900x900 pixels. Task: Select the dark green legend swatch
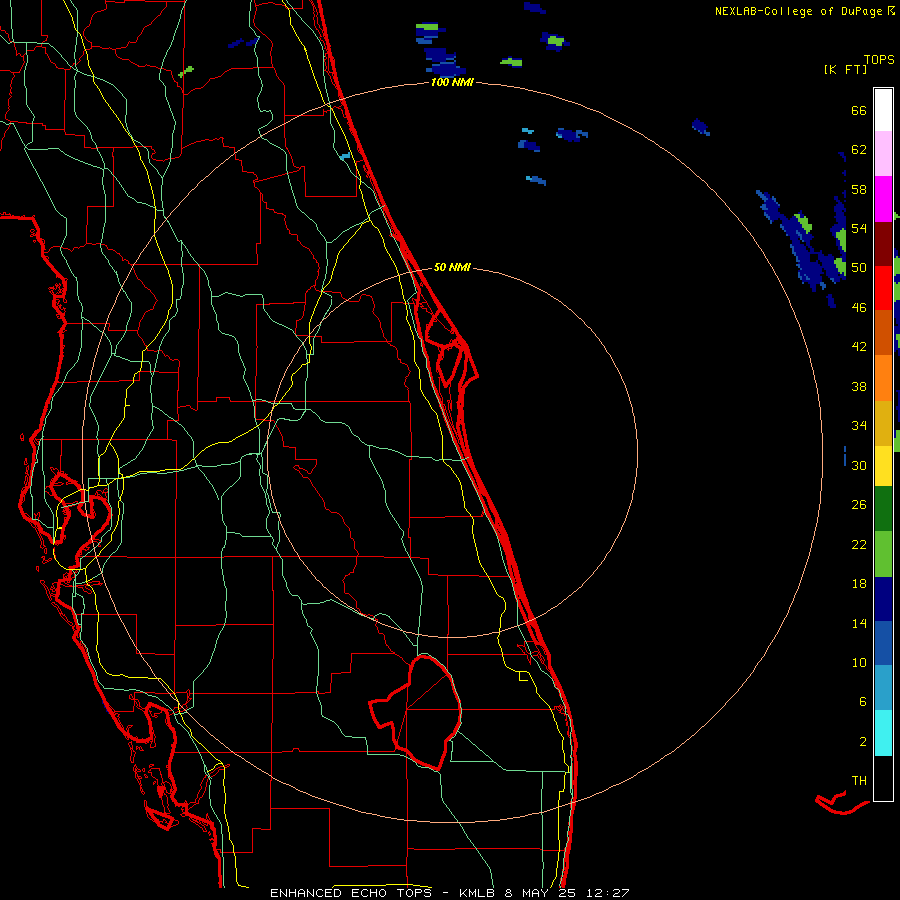tap(883, 509)
